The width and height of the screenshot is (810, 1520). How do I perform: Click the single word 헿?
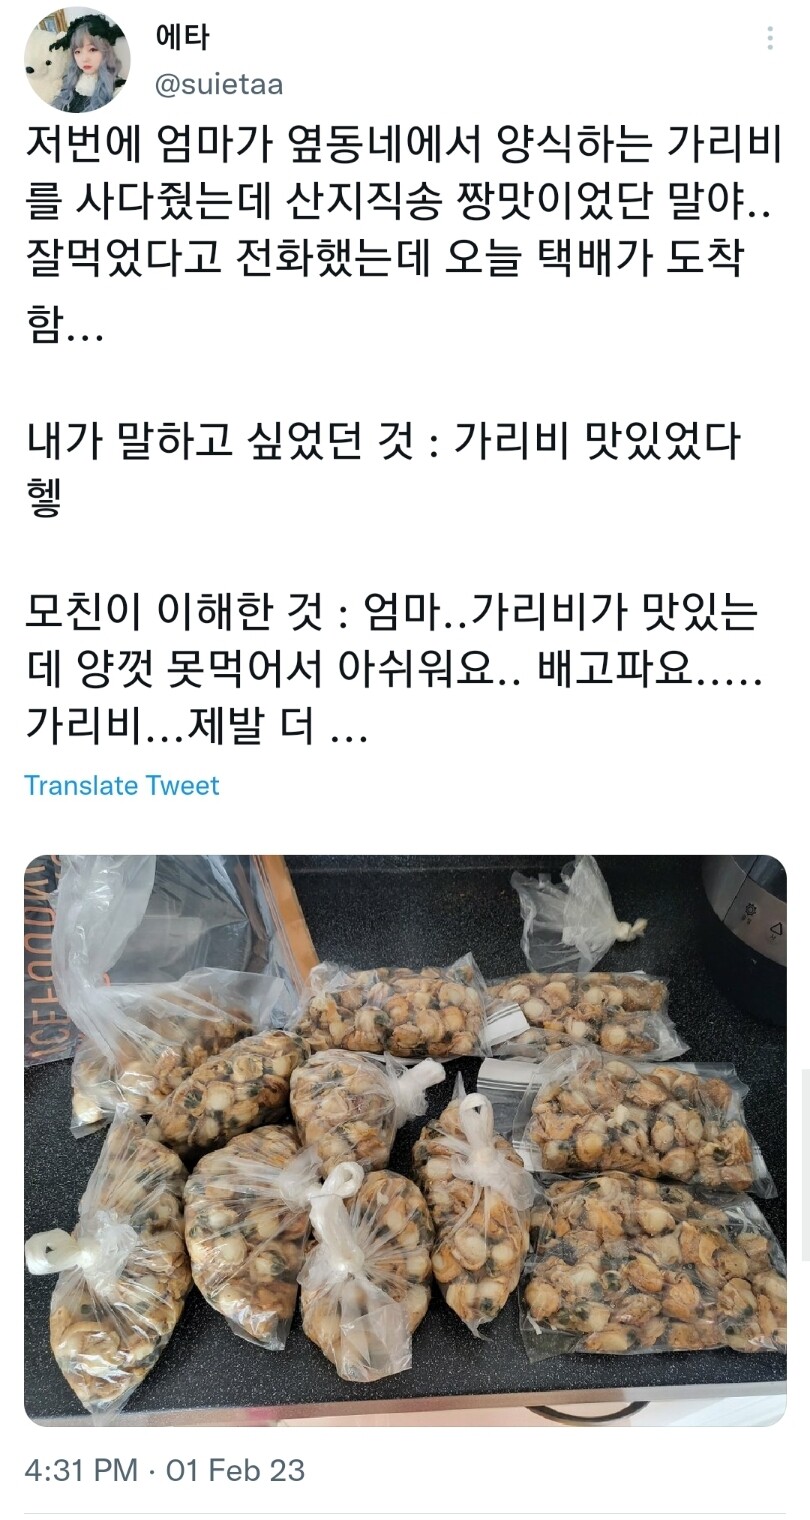coord(44,500)
